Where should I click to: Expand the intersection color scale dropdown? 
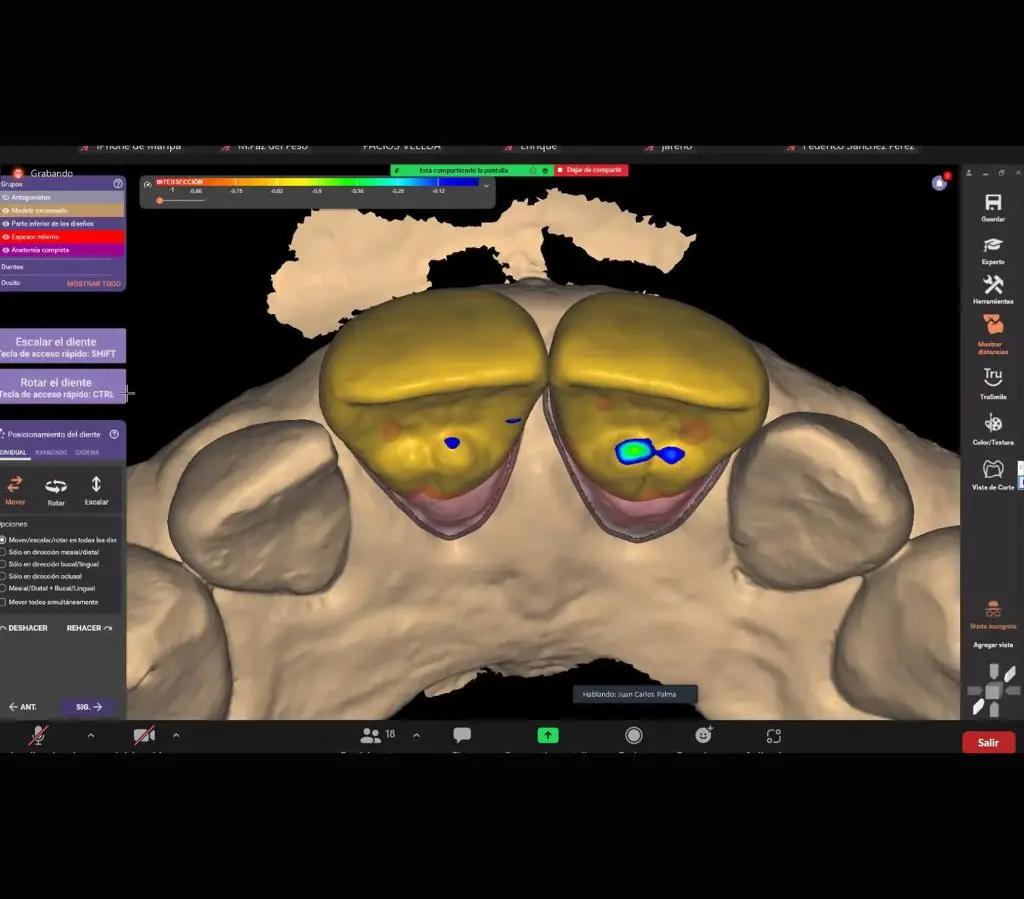[487, 185]
